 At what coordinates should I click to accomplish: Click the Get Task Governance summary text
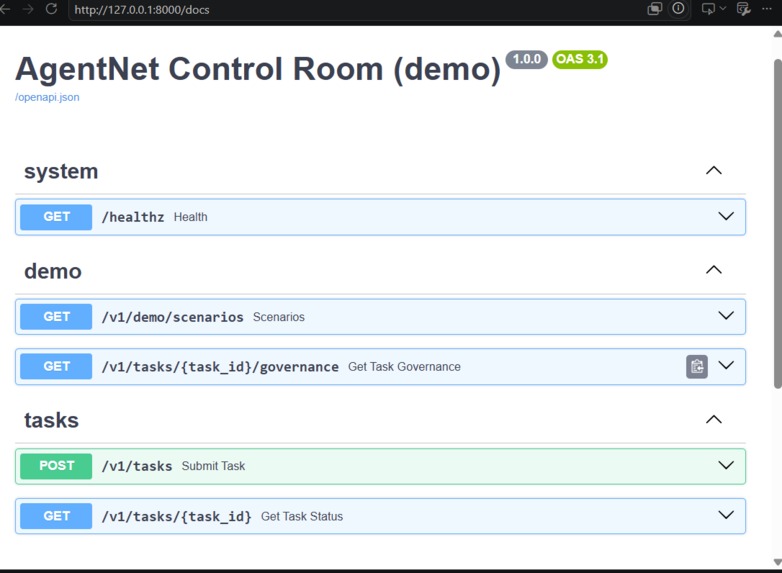404,367
